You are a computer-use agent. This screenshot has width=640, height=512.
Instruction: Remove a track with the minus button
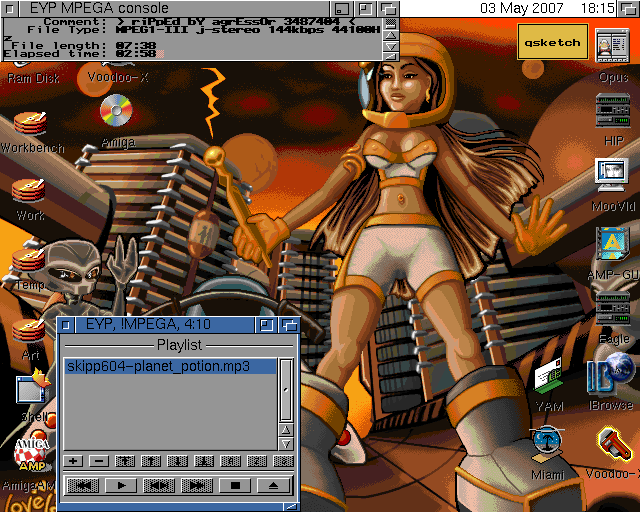99,461
